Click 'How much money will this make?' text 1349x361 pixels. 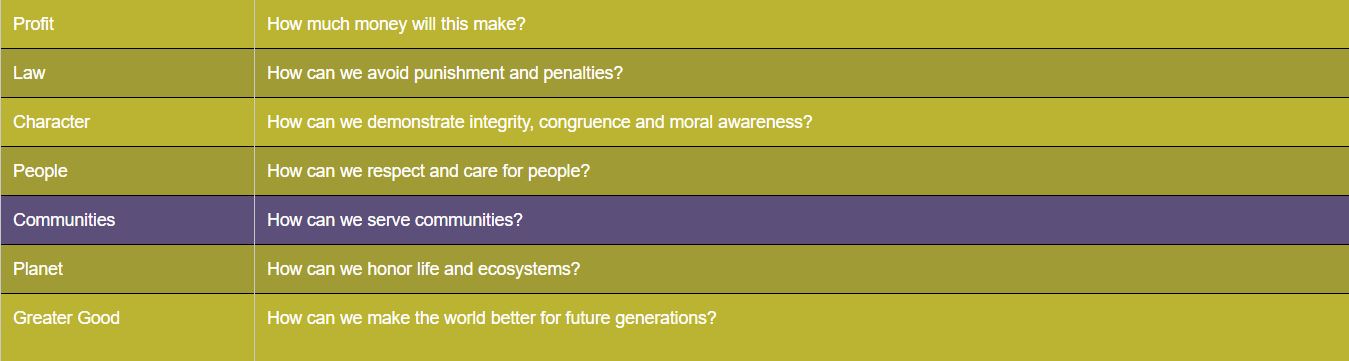coord(396,24)
